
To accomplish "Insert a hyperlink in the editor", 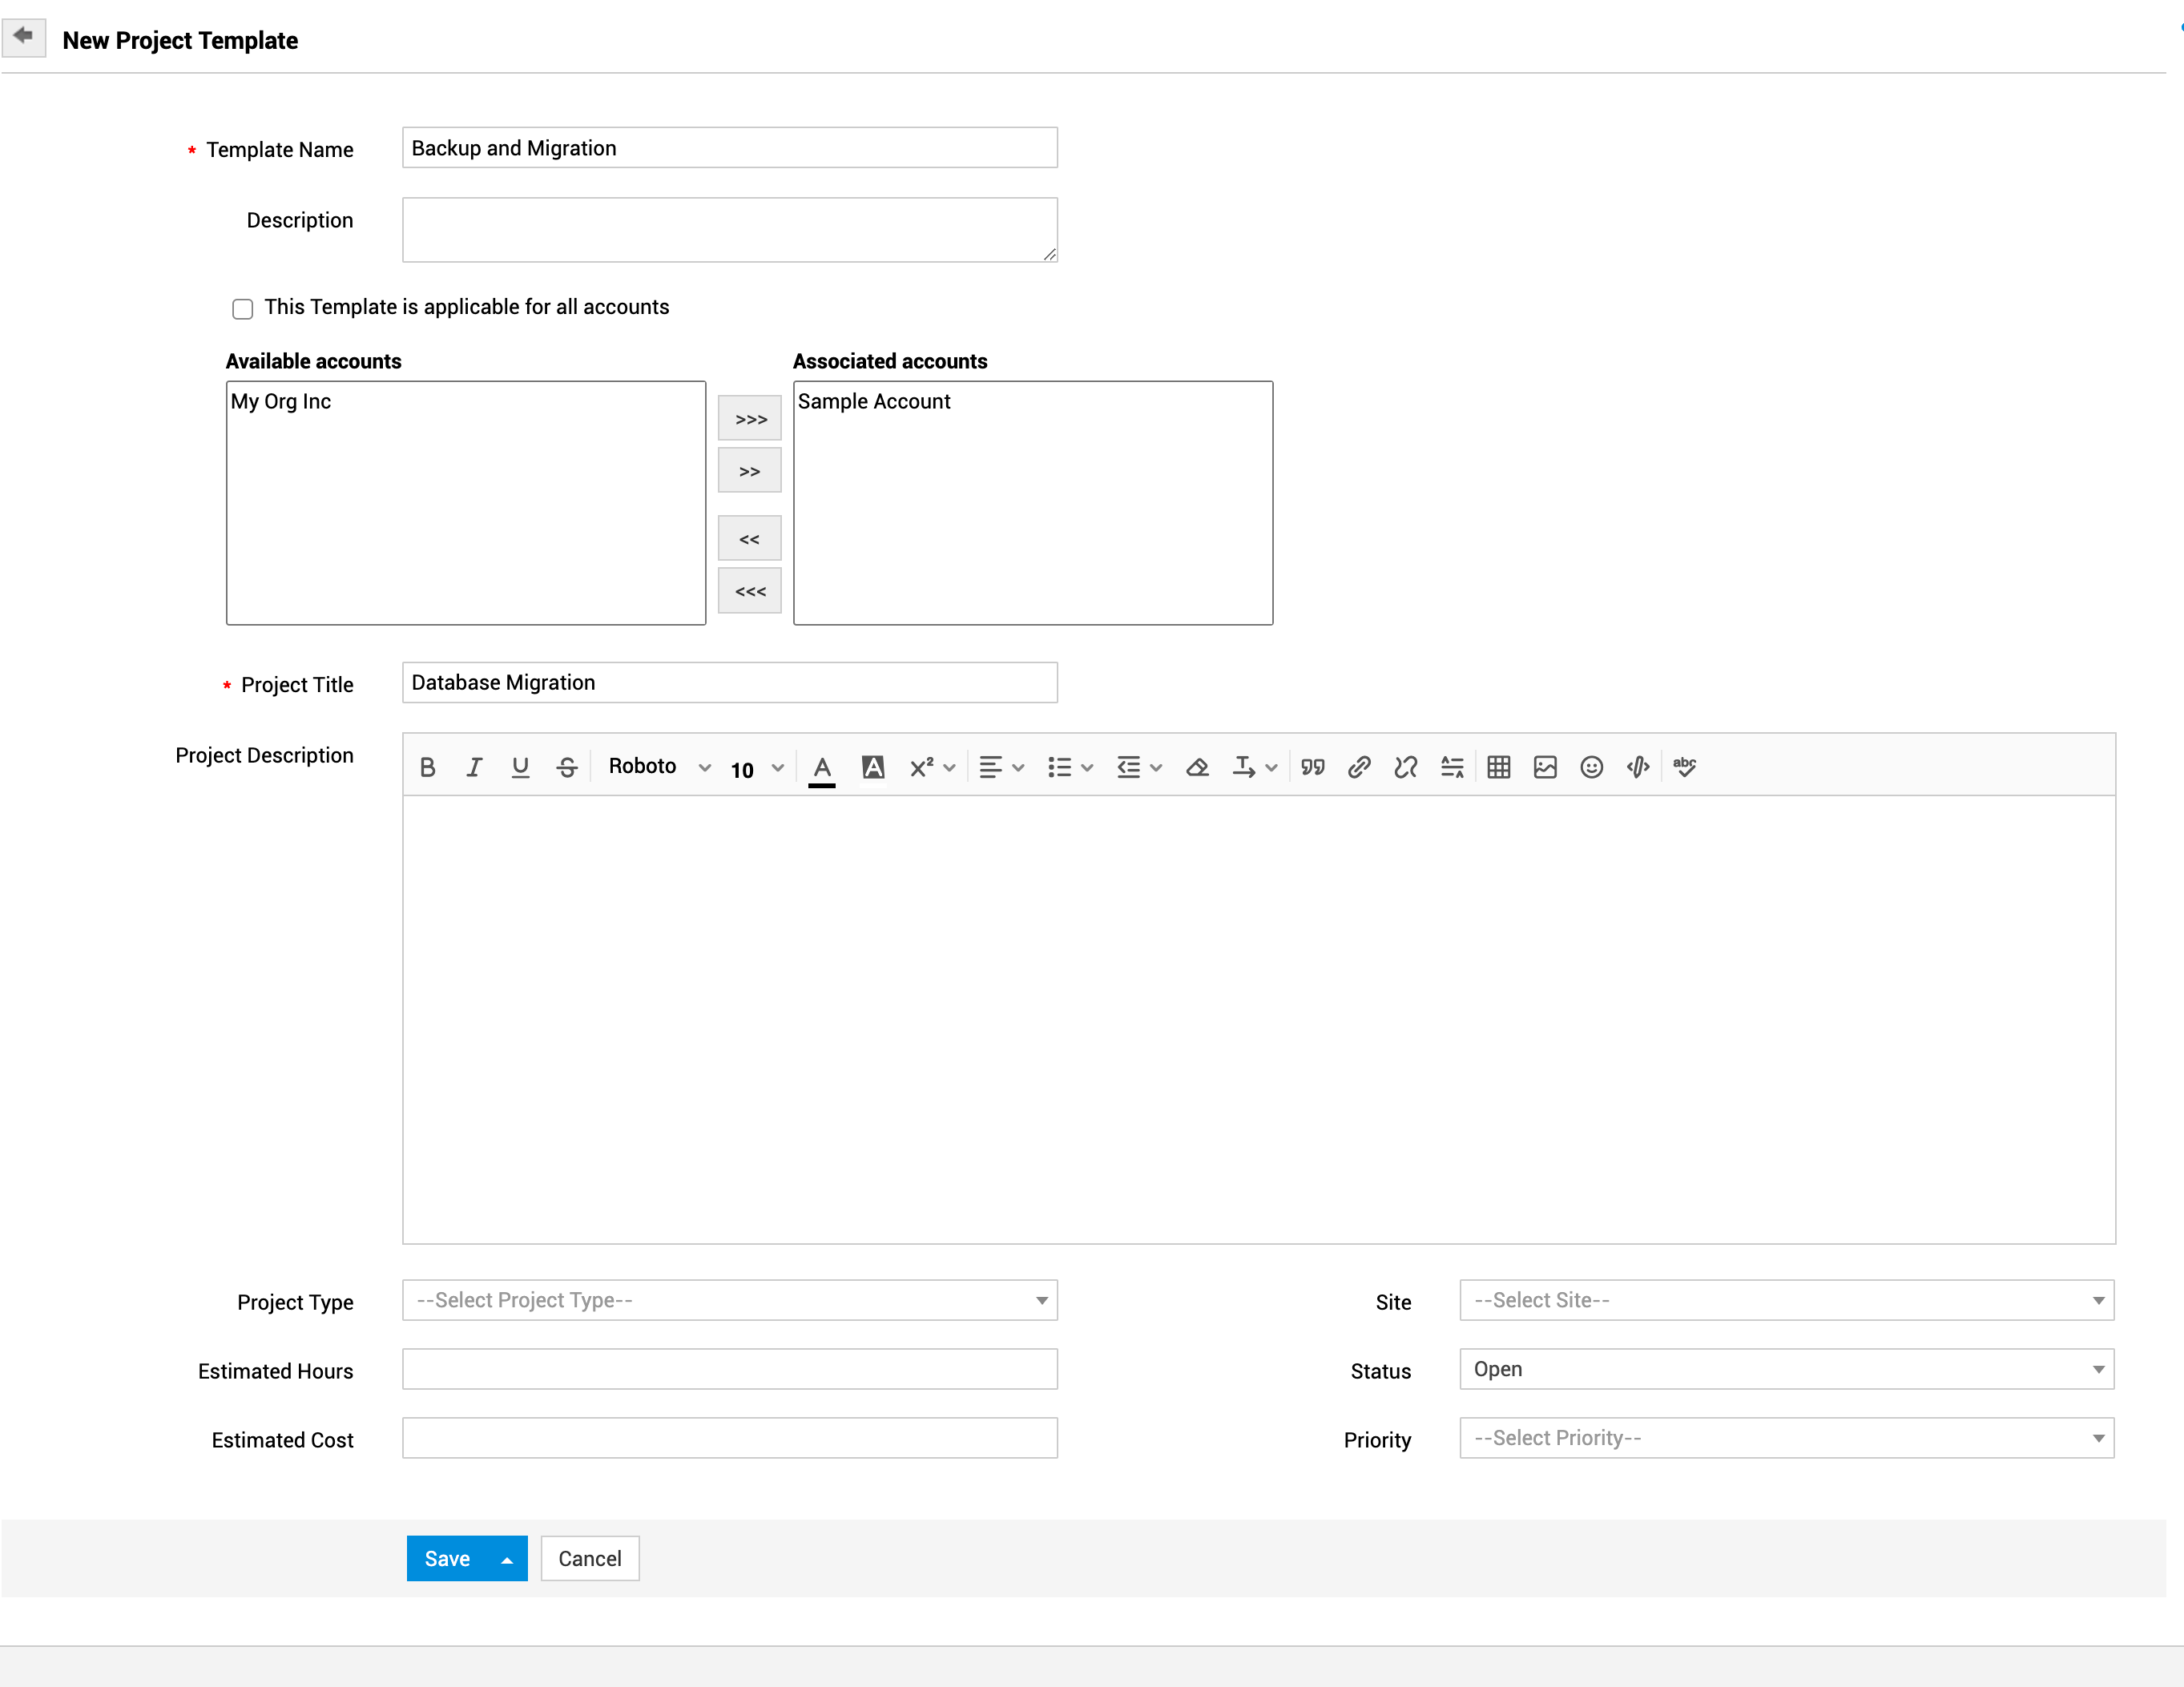I will [x=1359, y=767].
